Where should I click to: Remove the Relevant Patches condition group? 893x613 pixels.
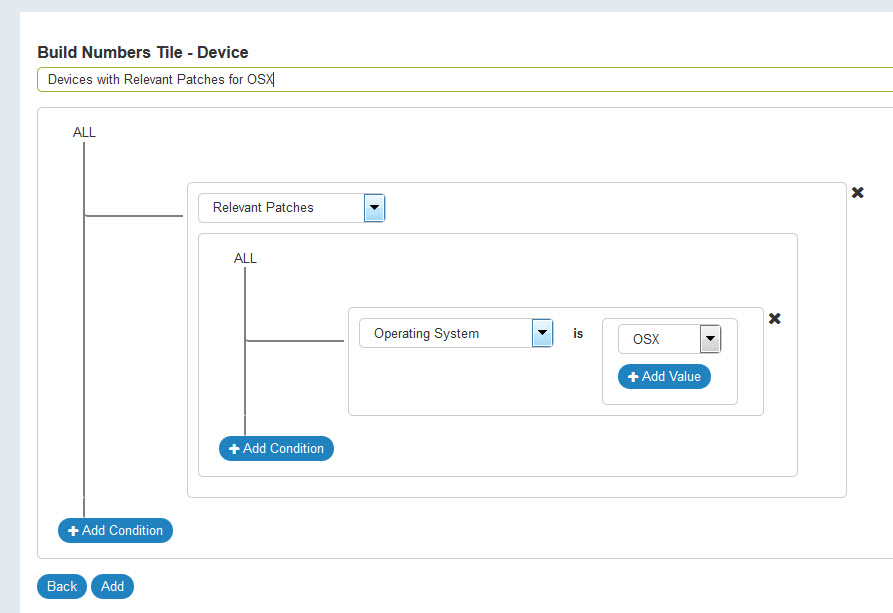pyautogui.click(x=857, y=193)
